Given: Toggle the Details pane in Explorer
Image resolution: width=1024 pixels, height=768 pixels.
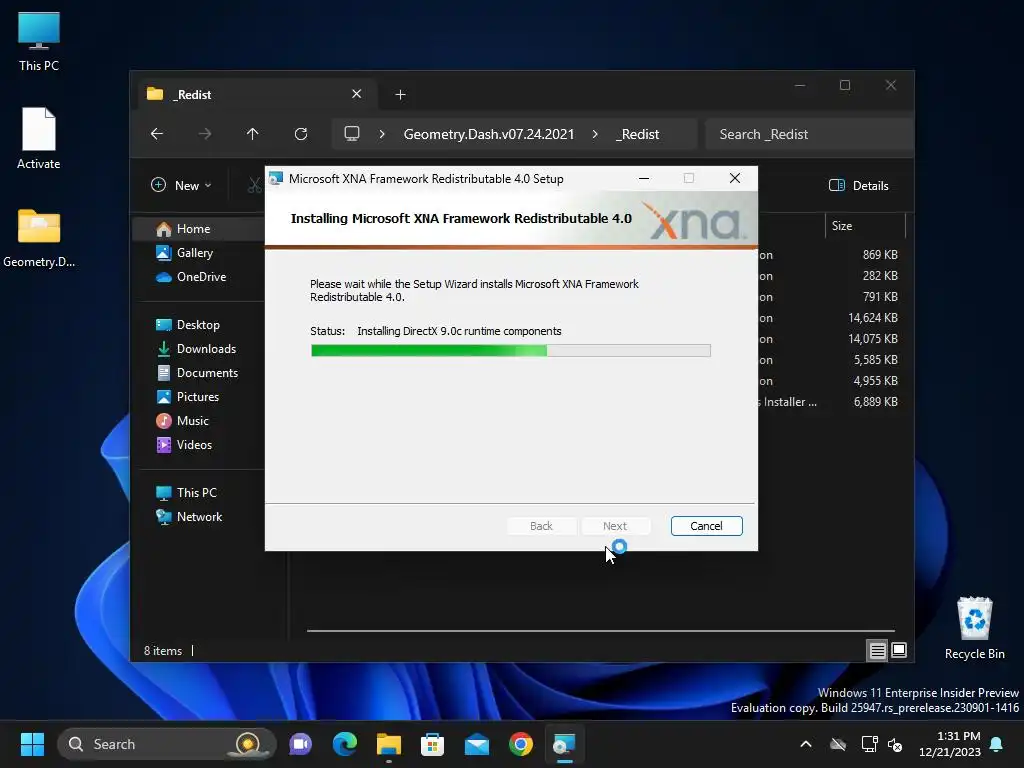Looking at the screenshot, I should [x=858, y=185].
